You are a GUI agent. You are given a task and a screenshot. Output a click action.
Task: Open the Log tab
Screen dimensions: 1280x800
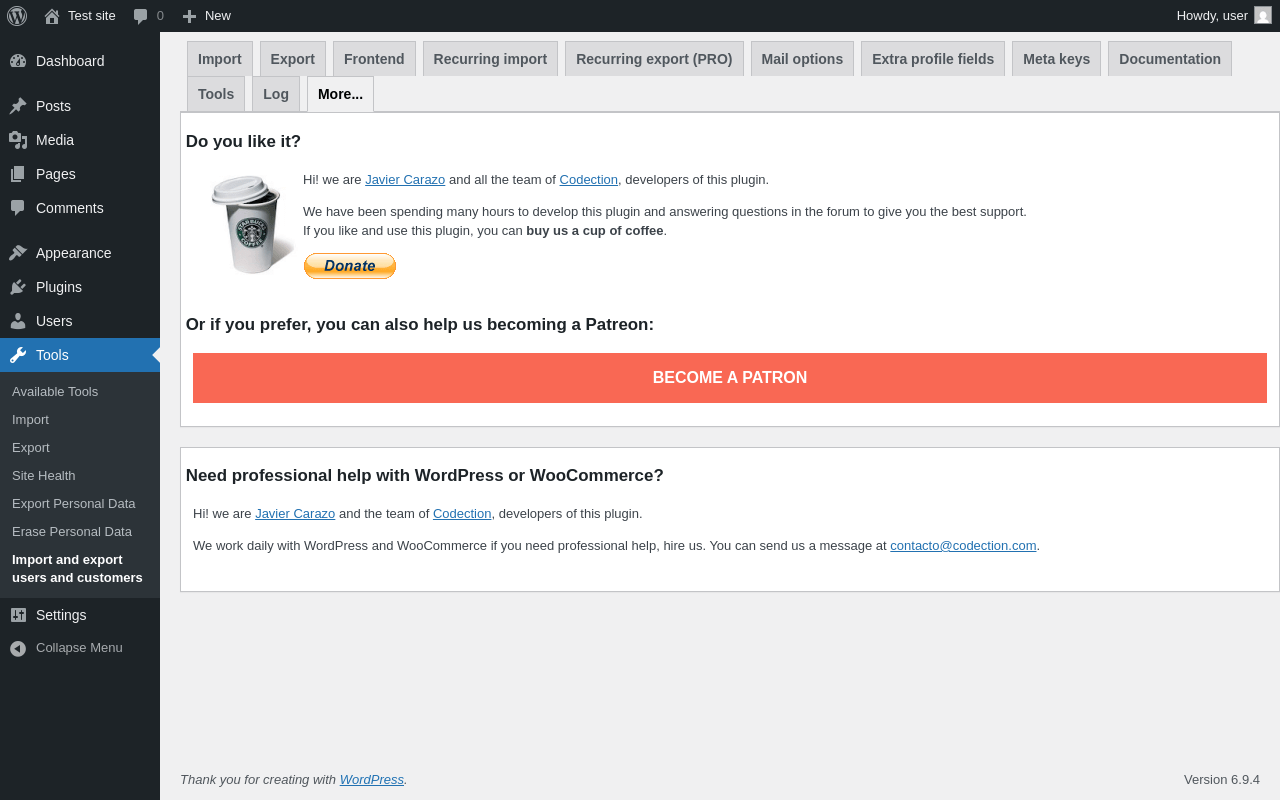pos(276,94)
